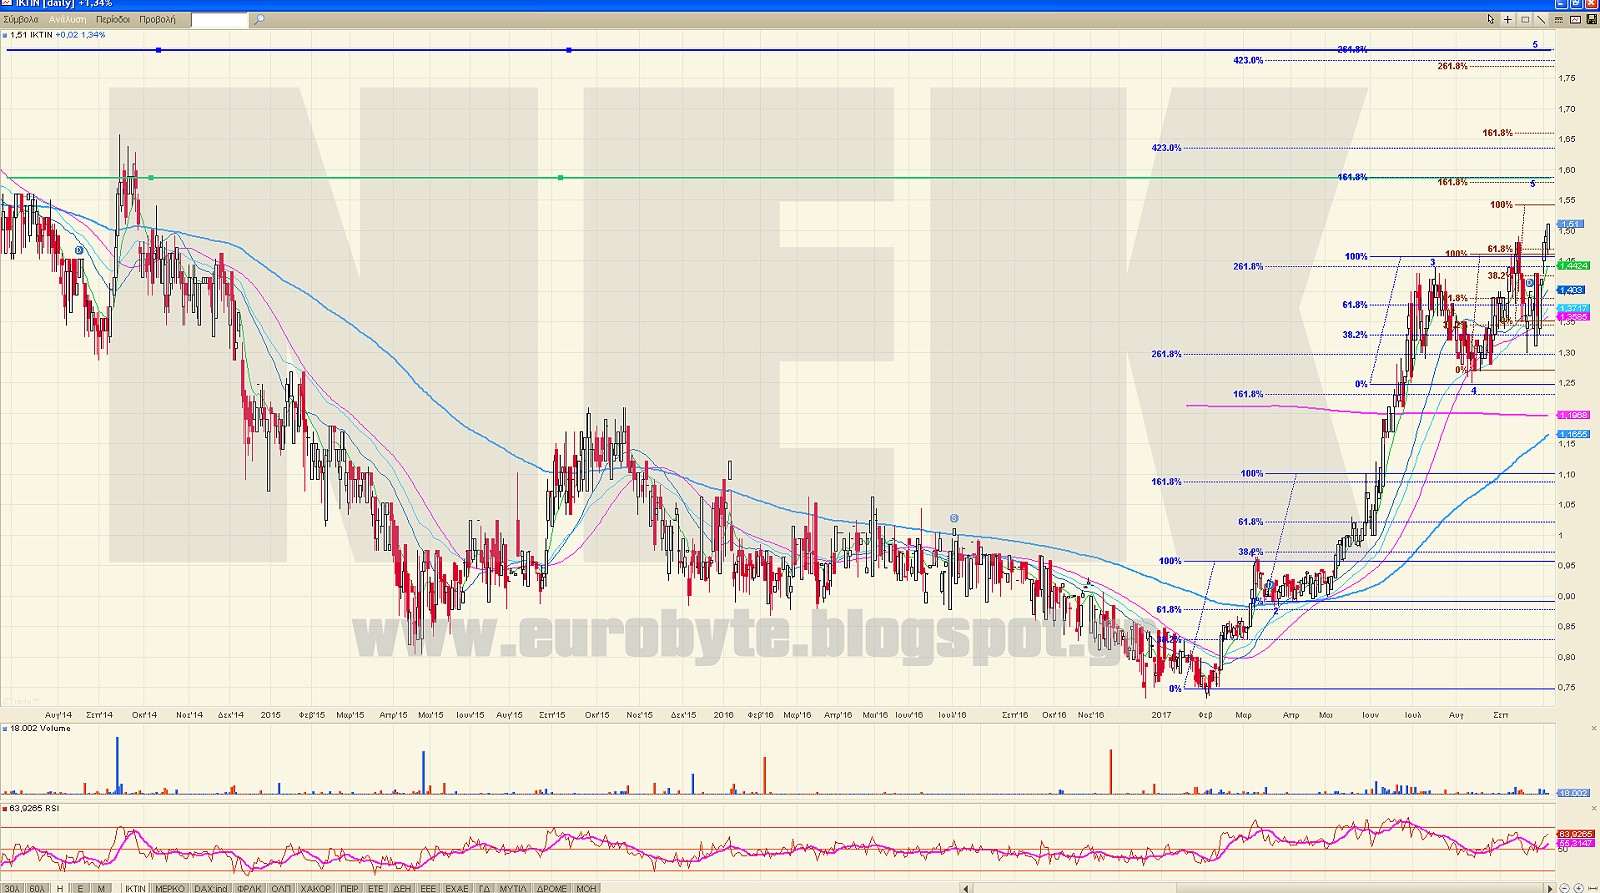Open the ΧΑΚΟΡ symbol tab

[x=316, y=888]
